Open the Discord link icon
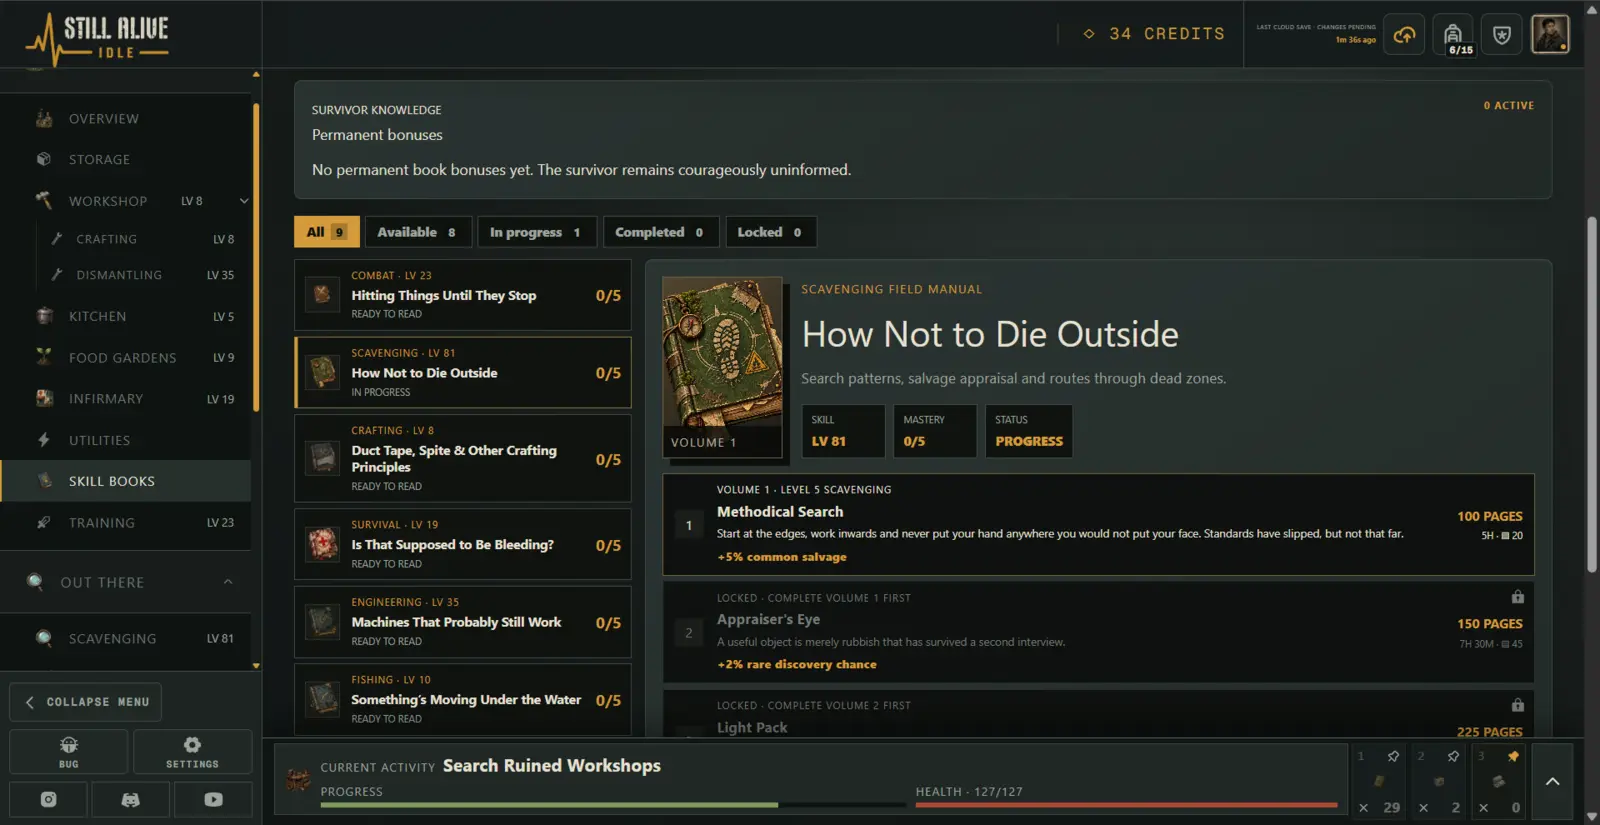 (130, 800)
